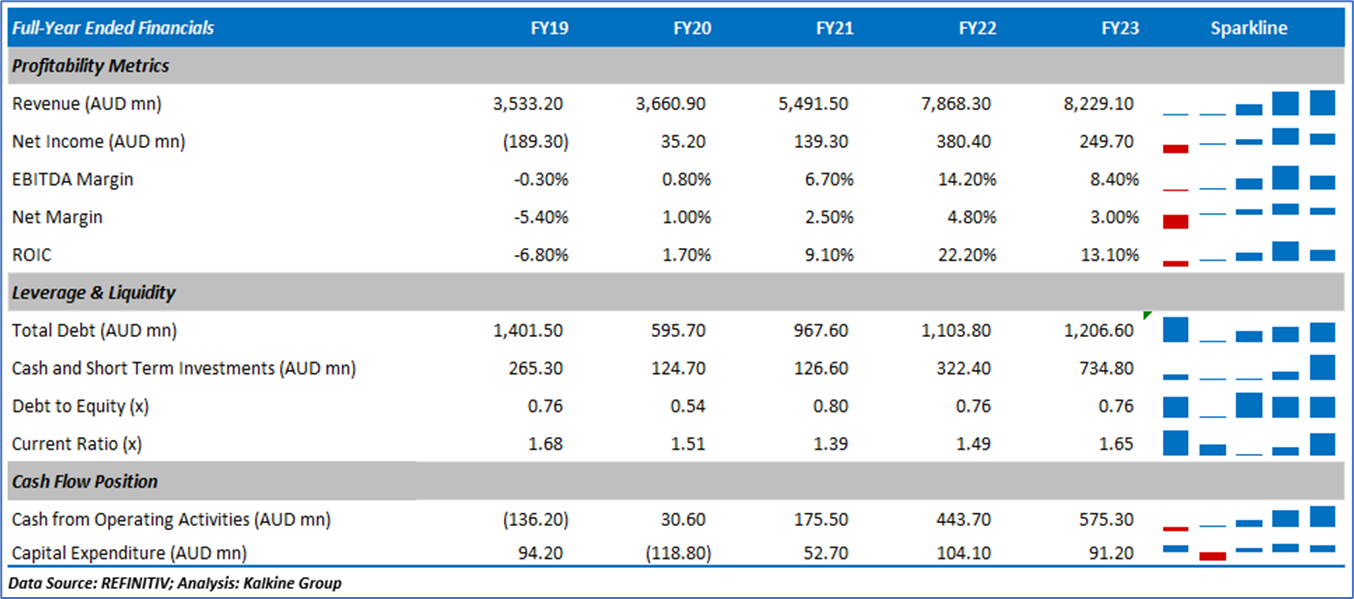Screen dimensions: 1354x599
Task: Select the Net Income sparkline chart
Action: (x=1249, y=141)
